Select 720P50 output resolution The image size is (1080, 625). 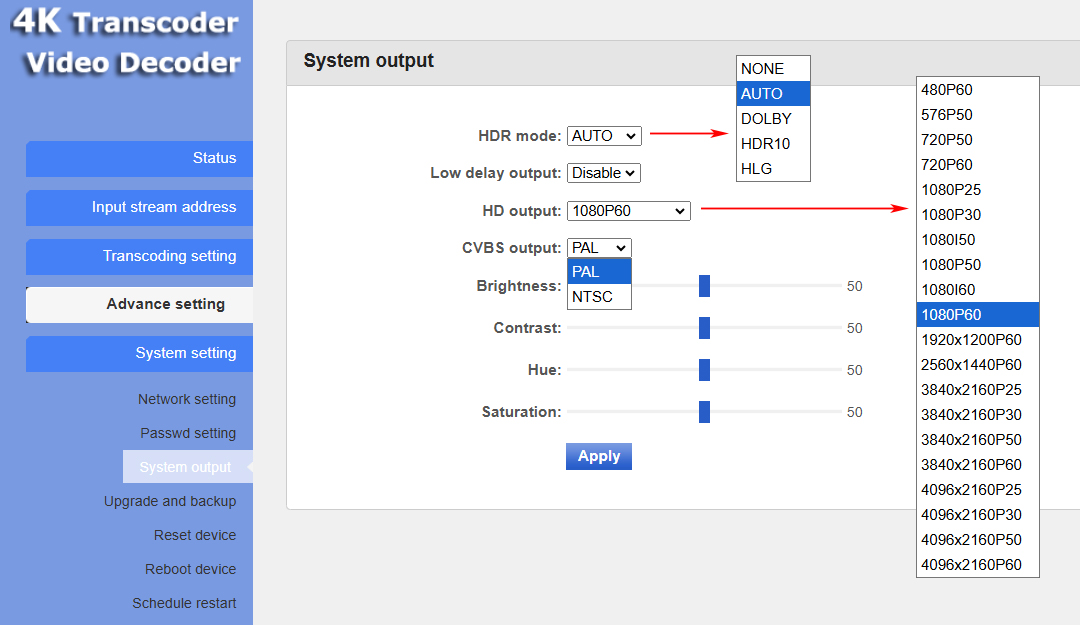[977, 140]
